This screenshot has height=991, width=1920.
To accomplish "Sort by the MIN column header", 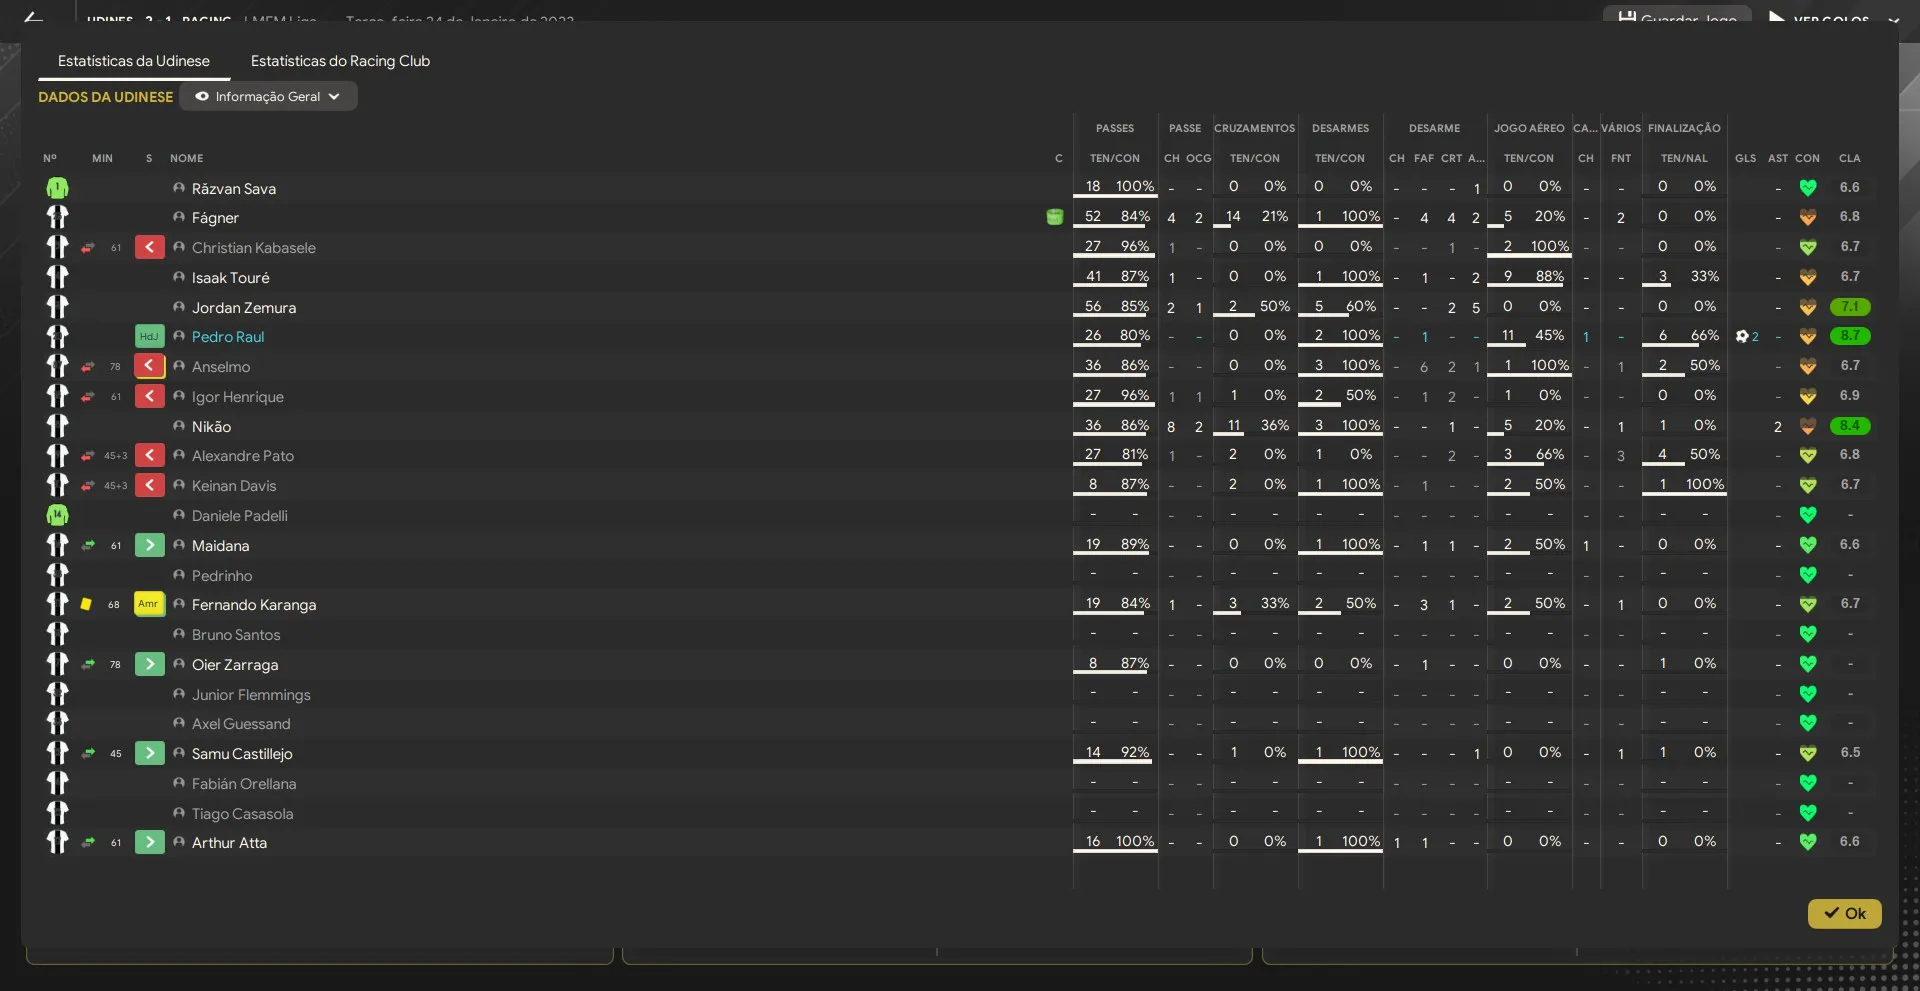I will coord(102,158).
